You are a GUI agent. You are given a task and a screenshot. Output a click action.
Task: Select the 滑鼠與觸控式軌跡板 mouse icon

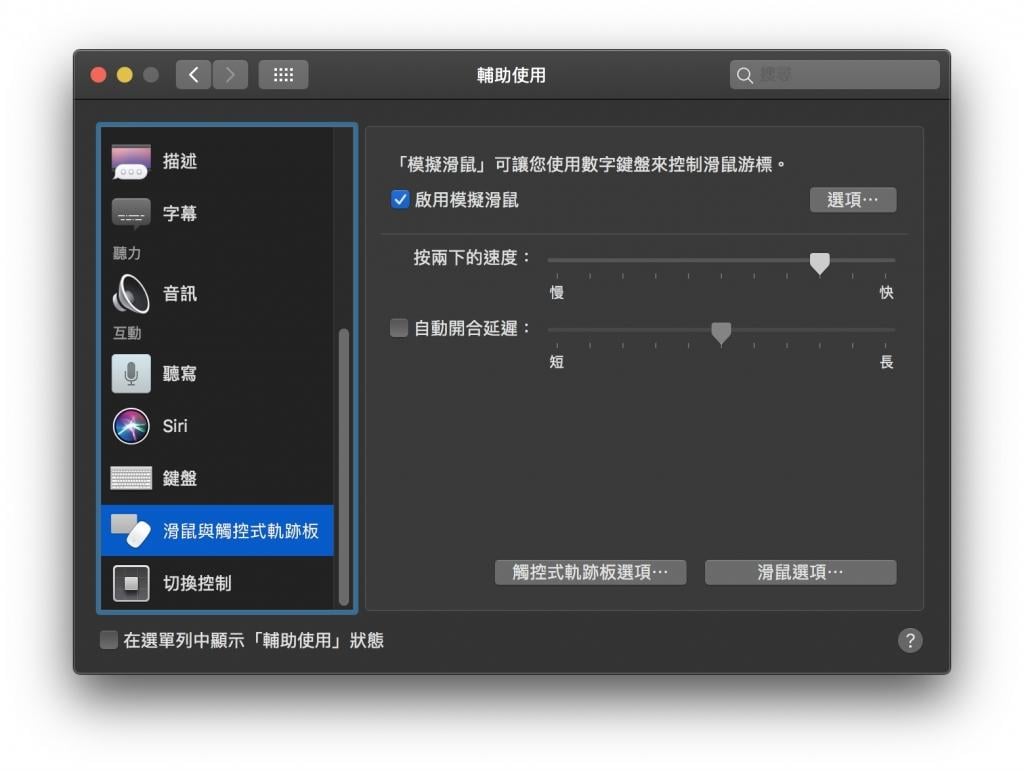click(x=131, y=531)
